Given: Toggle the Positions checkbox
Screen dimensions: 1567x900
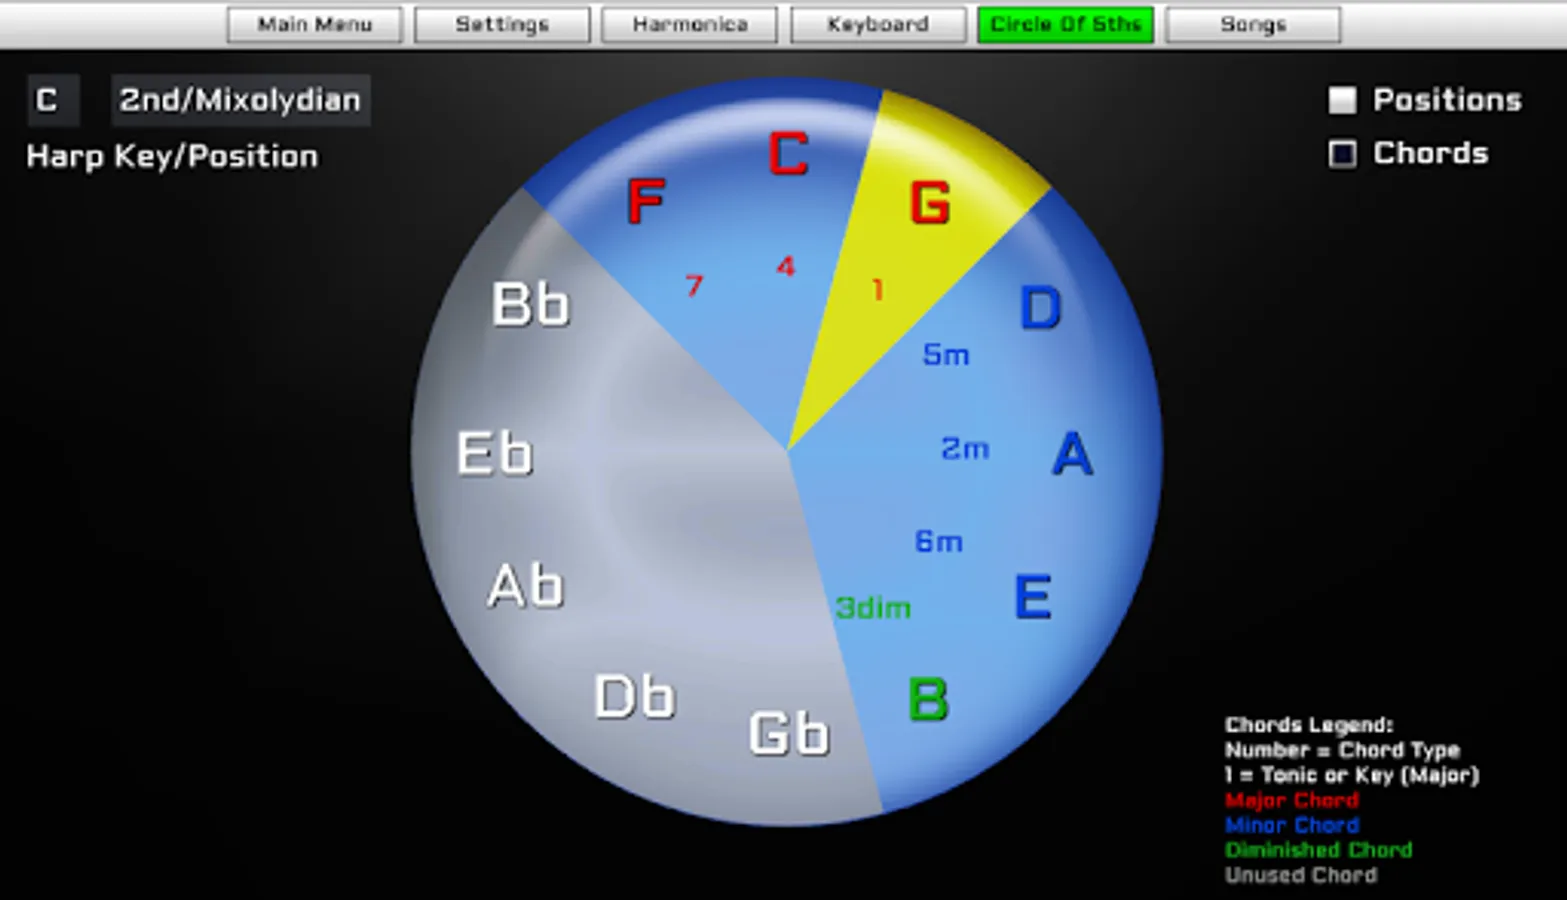Looking at the screenshot, I should pyautogui.click(x=1342, y=100).
